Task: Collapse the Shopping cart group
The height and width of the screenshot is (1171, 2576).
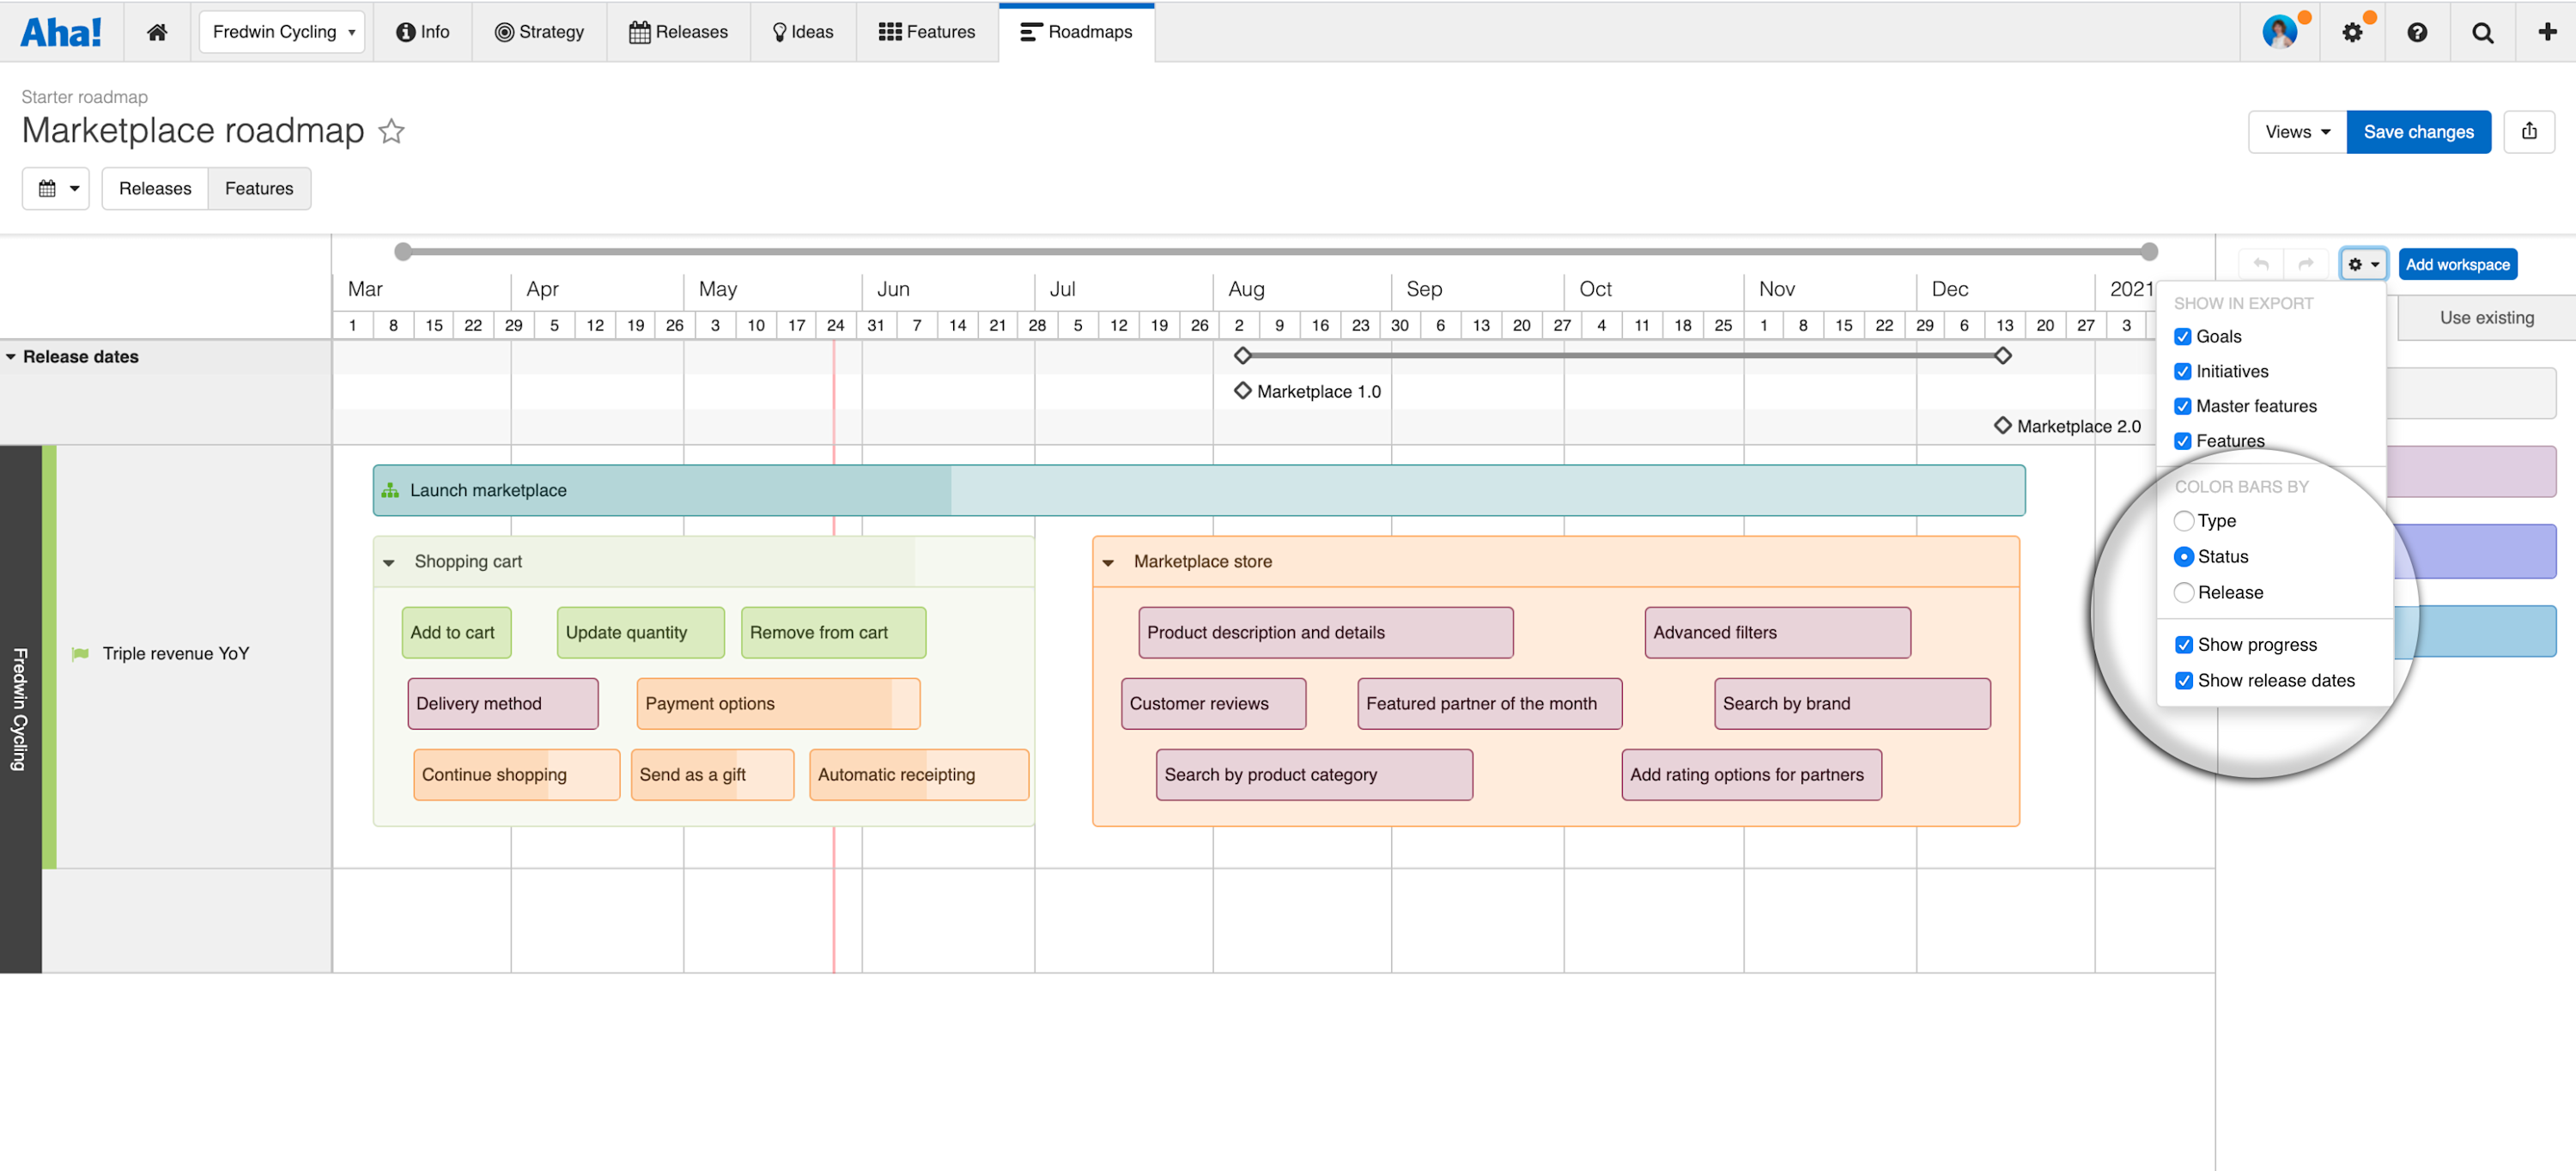Action: click(x=390, y=561)
